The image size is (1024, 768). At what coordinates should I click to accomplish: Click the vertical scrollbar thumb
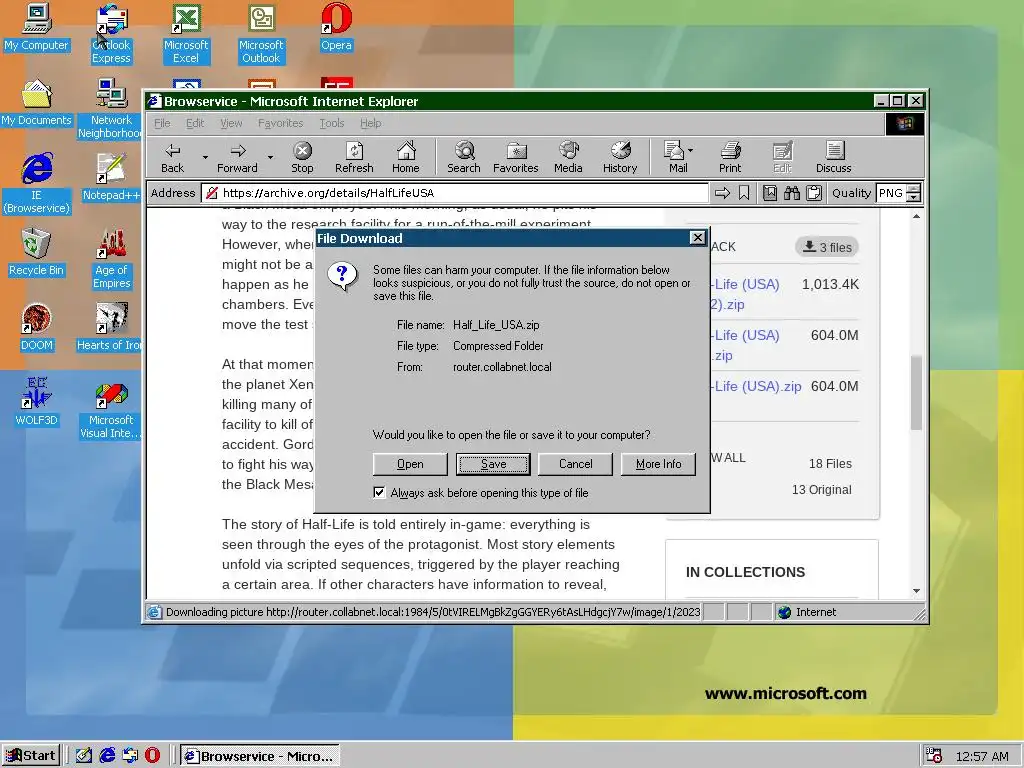click(x=916, y=392)
